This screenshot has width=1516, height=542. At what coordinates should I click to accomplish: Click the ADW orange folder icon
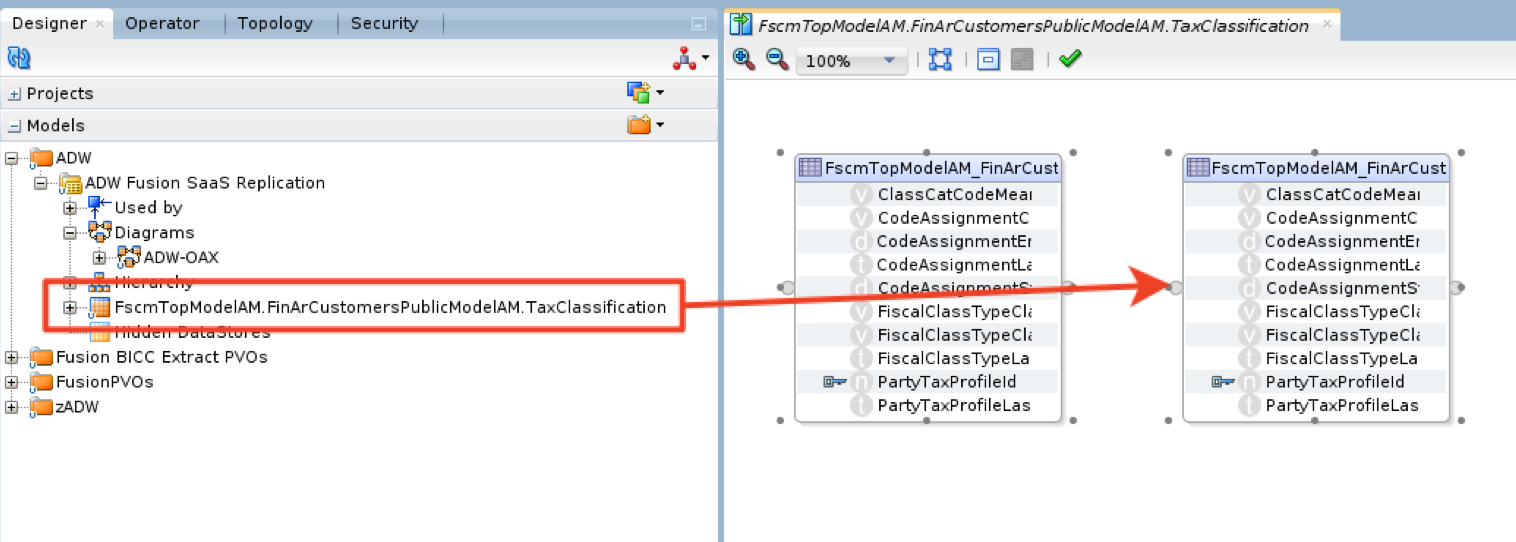pyautogui.click(x=41, y=158)
